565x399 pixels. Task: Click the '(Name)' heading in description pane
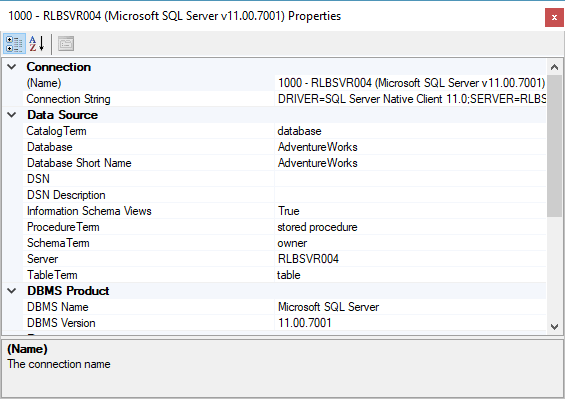coord(27,349)
